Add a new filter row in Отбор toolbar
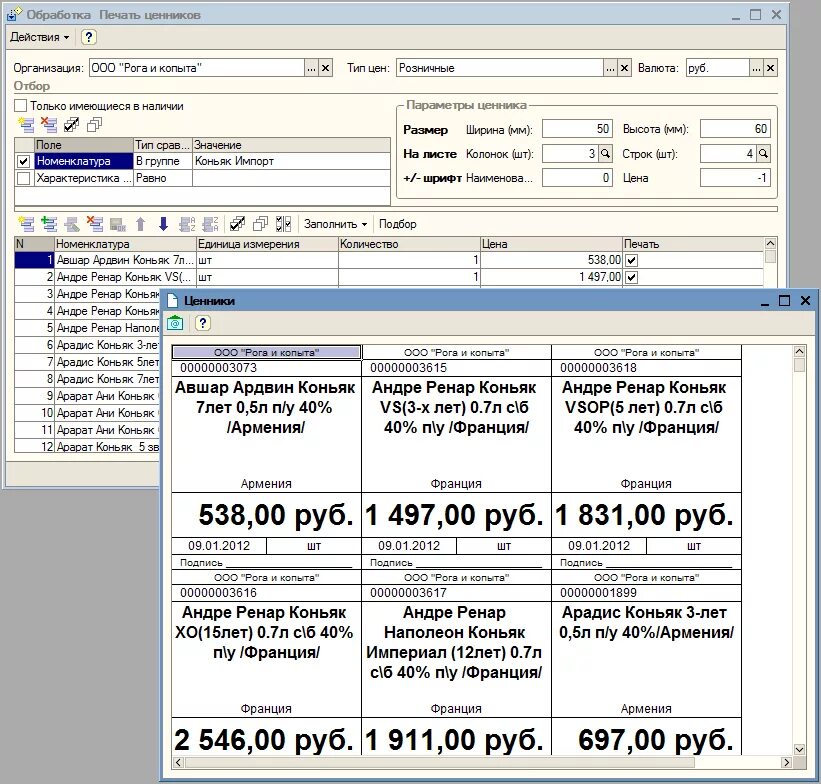 pos(26,125)
